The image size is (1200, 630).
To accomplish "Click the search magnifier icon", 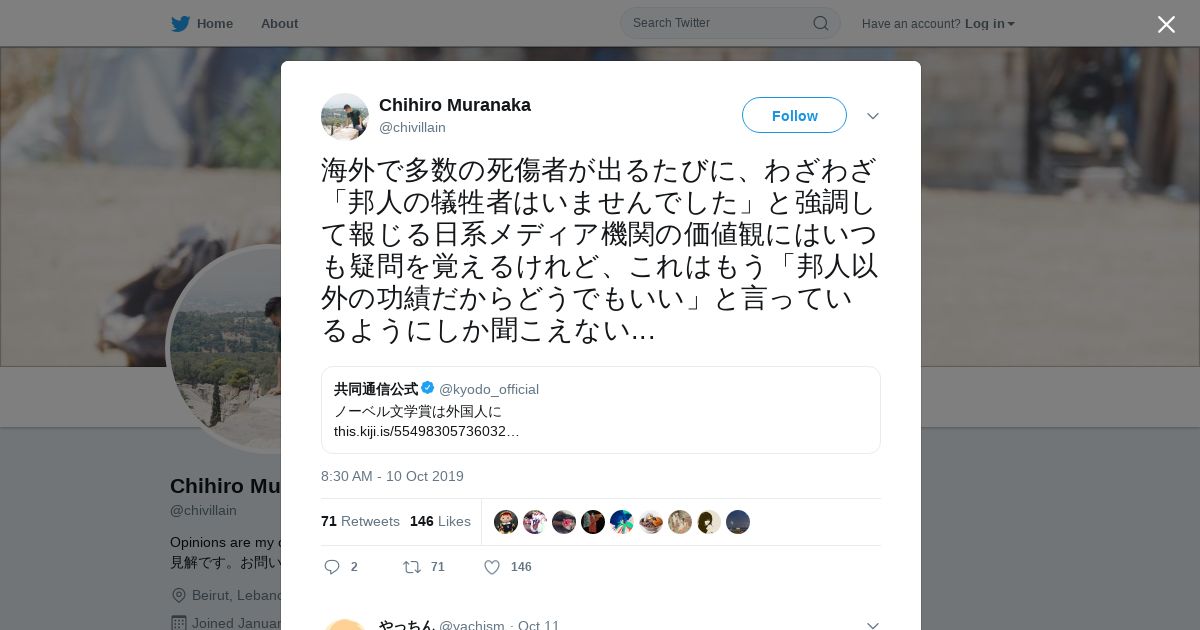I will click(820, 23).
